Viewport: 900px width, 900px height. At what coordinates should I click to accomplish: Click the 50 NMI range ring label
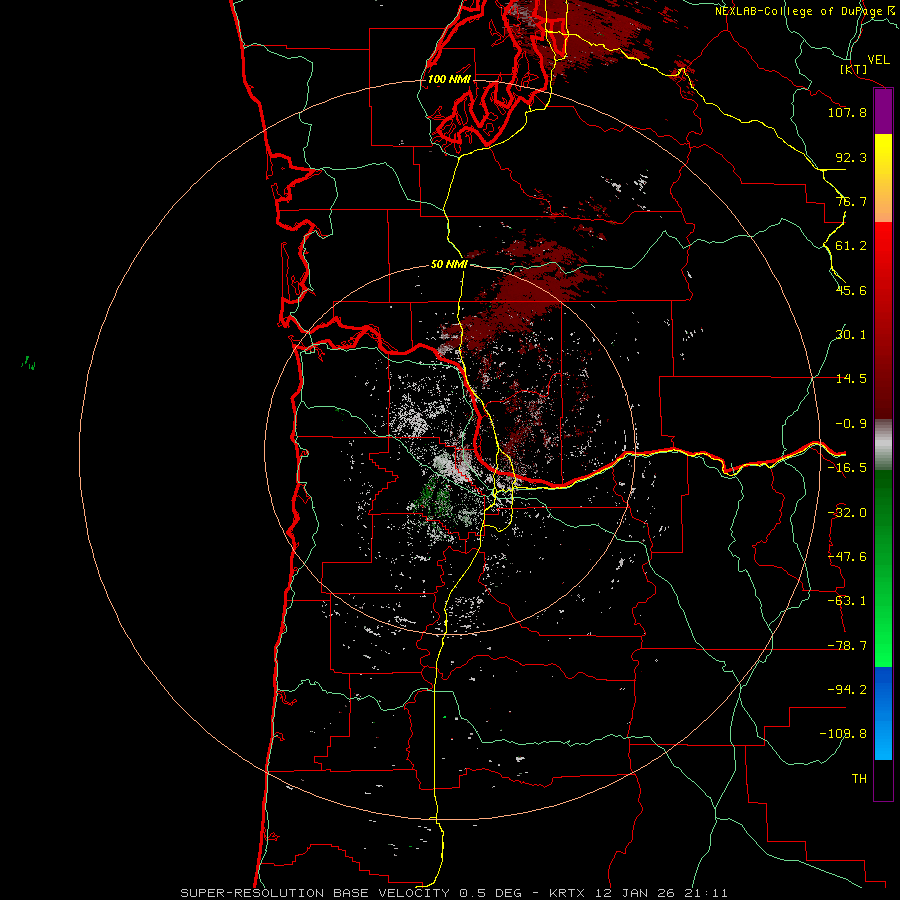449,265
